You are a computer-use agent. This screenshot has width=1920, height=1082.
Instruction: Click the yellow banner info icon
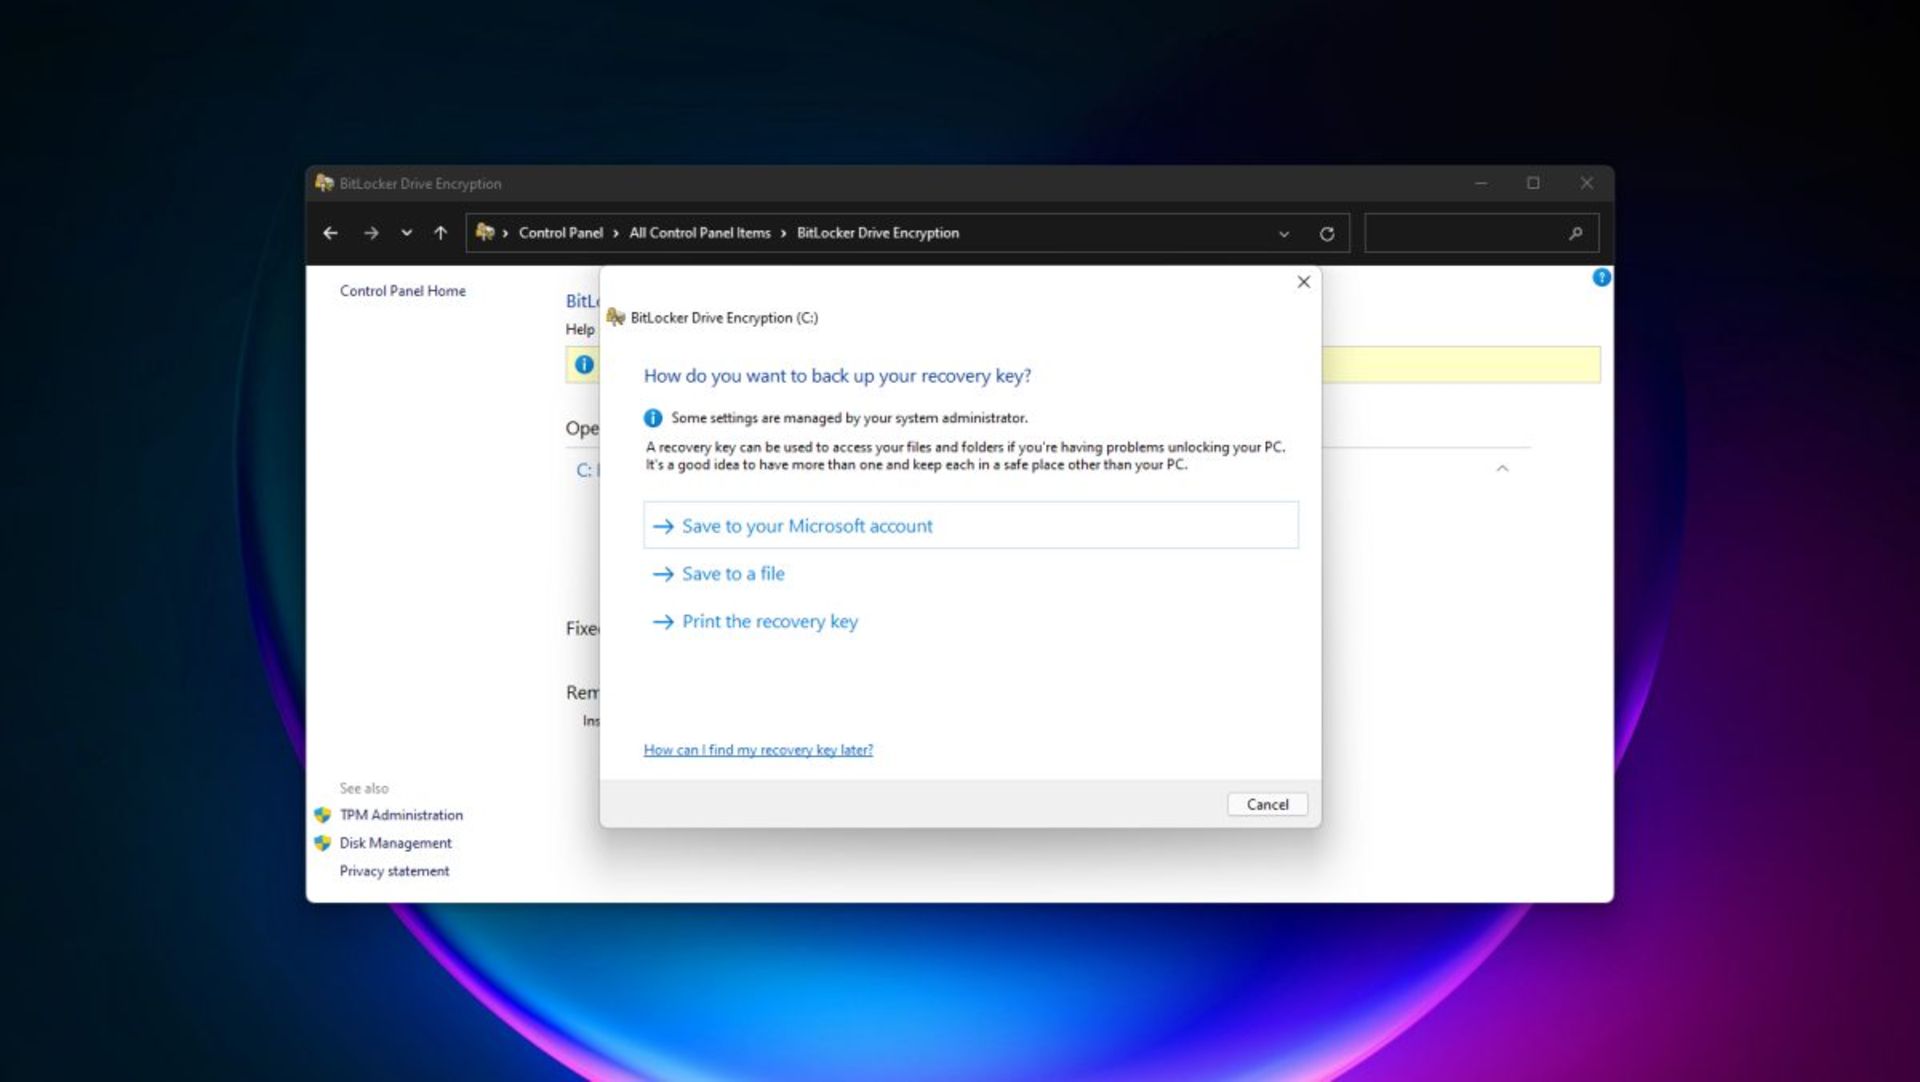pyautogui.click(x=584, y=365)
